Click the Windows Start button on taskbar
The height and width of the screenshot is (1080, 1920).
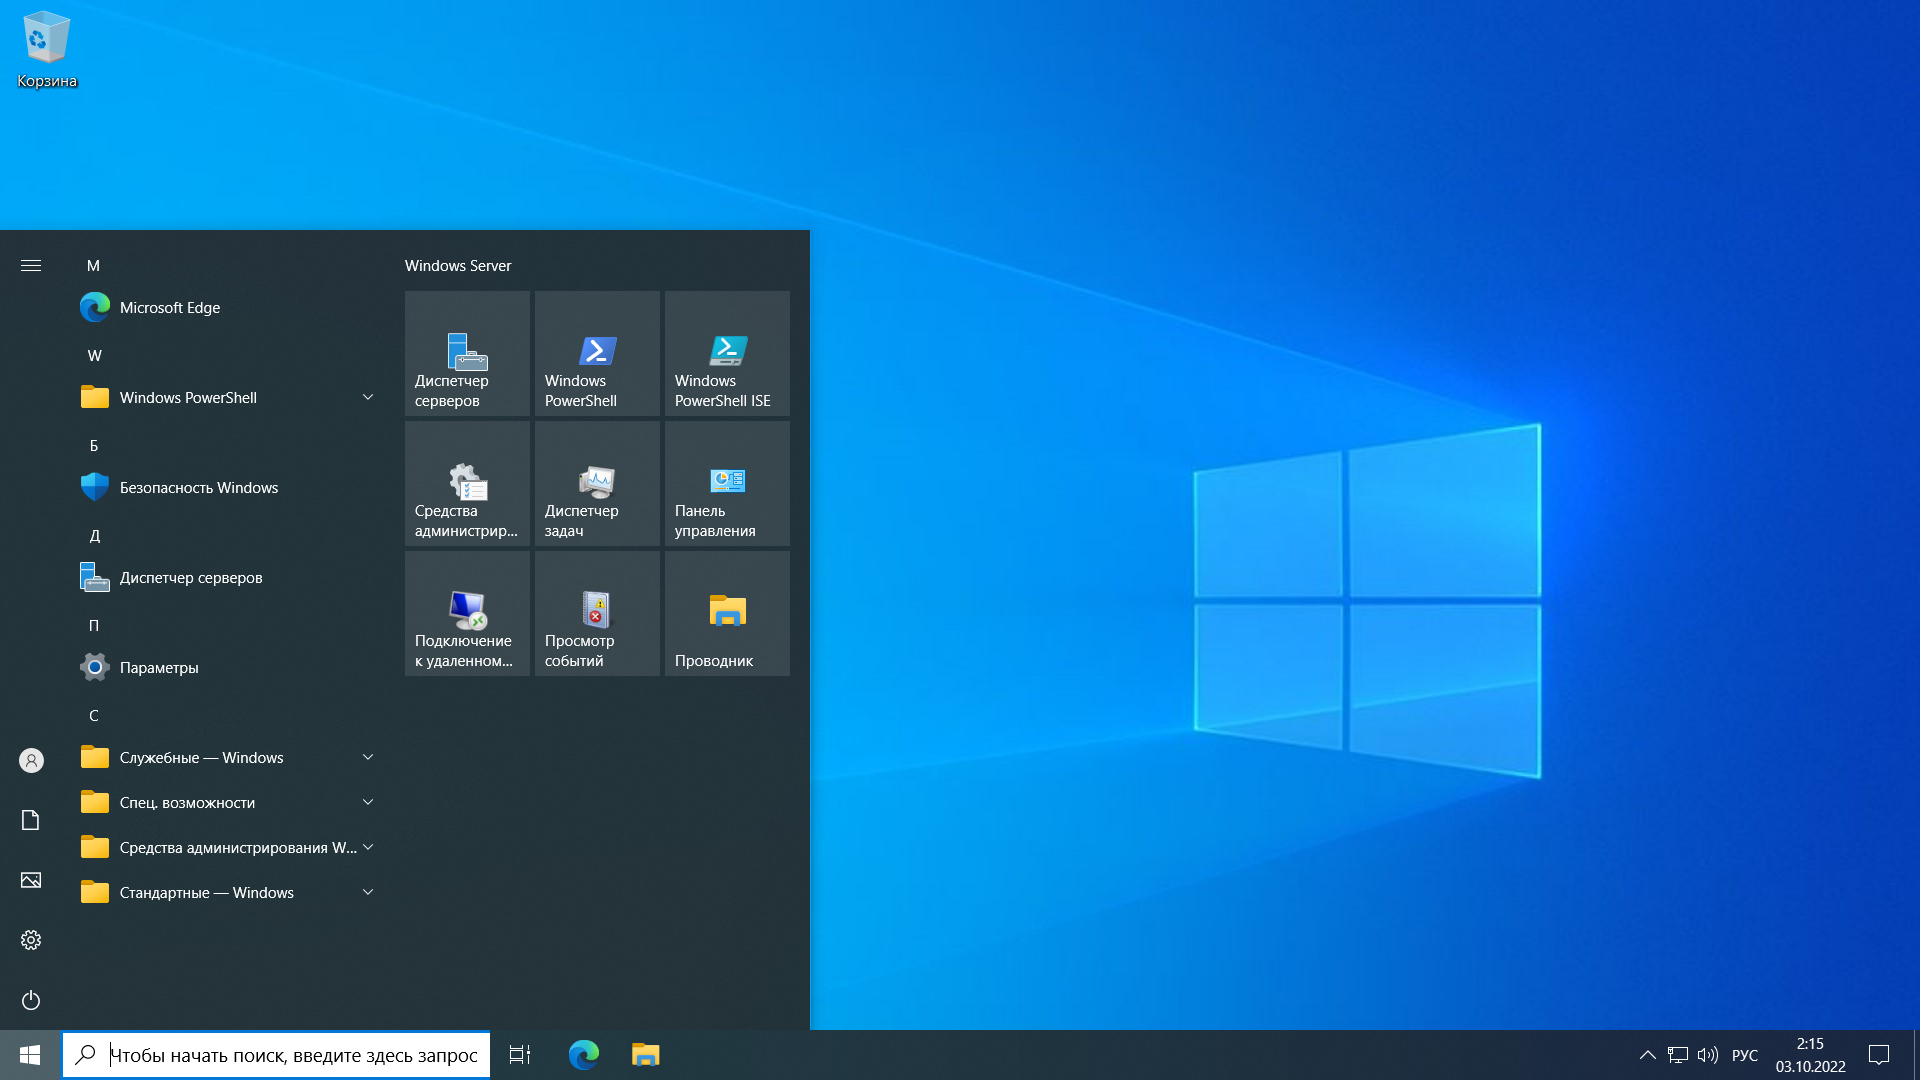pyautogui.click(x=30, y=1055)
